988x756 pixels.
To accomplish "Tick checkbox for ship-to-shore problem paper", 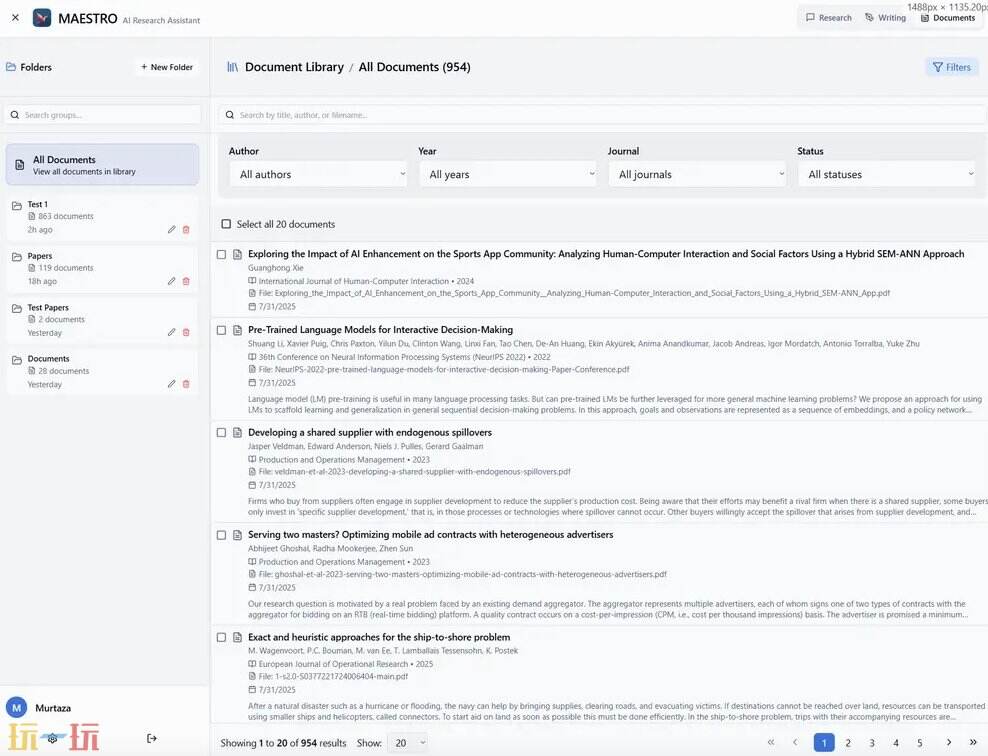I will [x=222, y=637].
